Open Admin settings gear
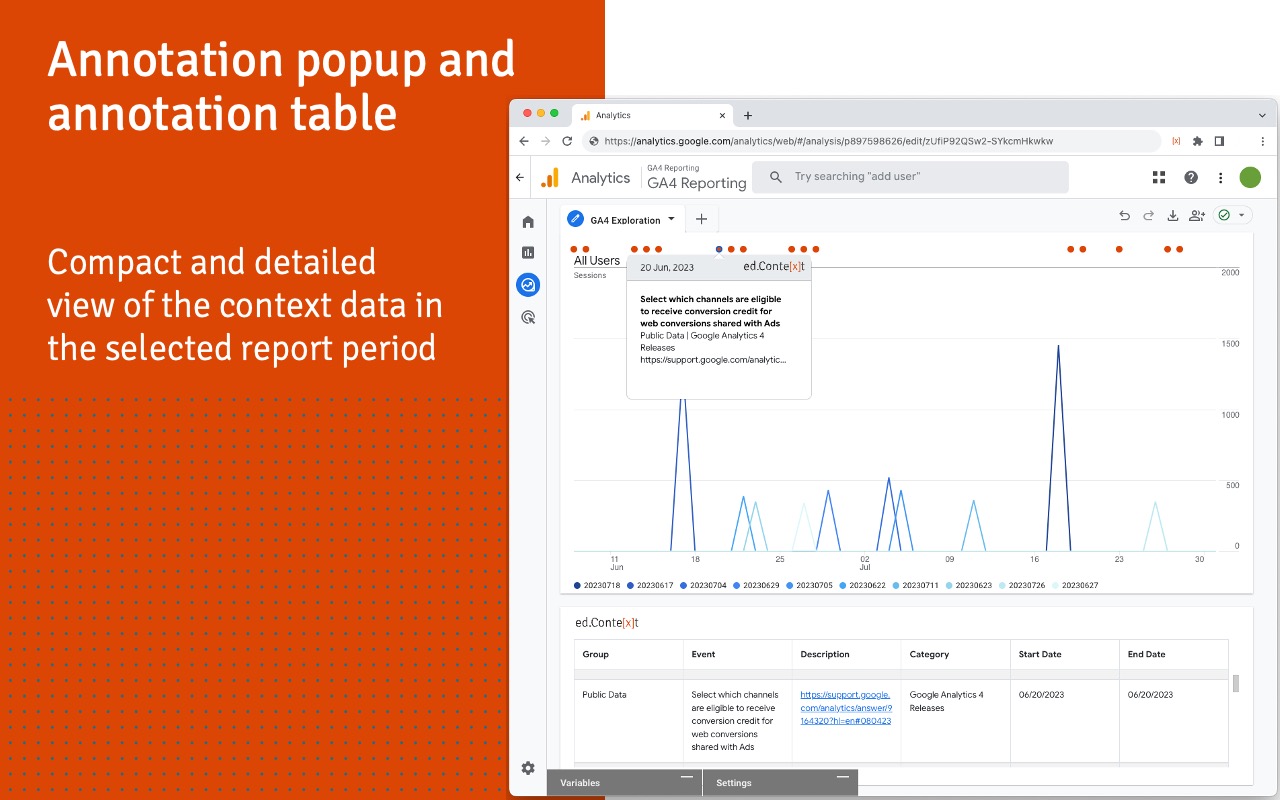The image size is (1280, 800). (x=528, y=768)
